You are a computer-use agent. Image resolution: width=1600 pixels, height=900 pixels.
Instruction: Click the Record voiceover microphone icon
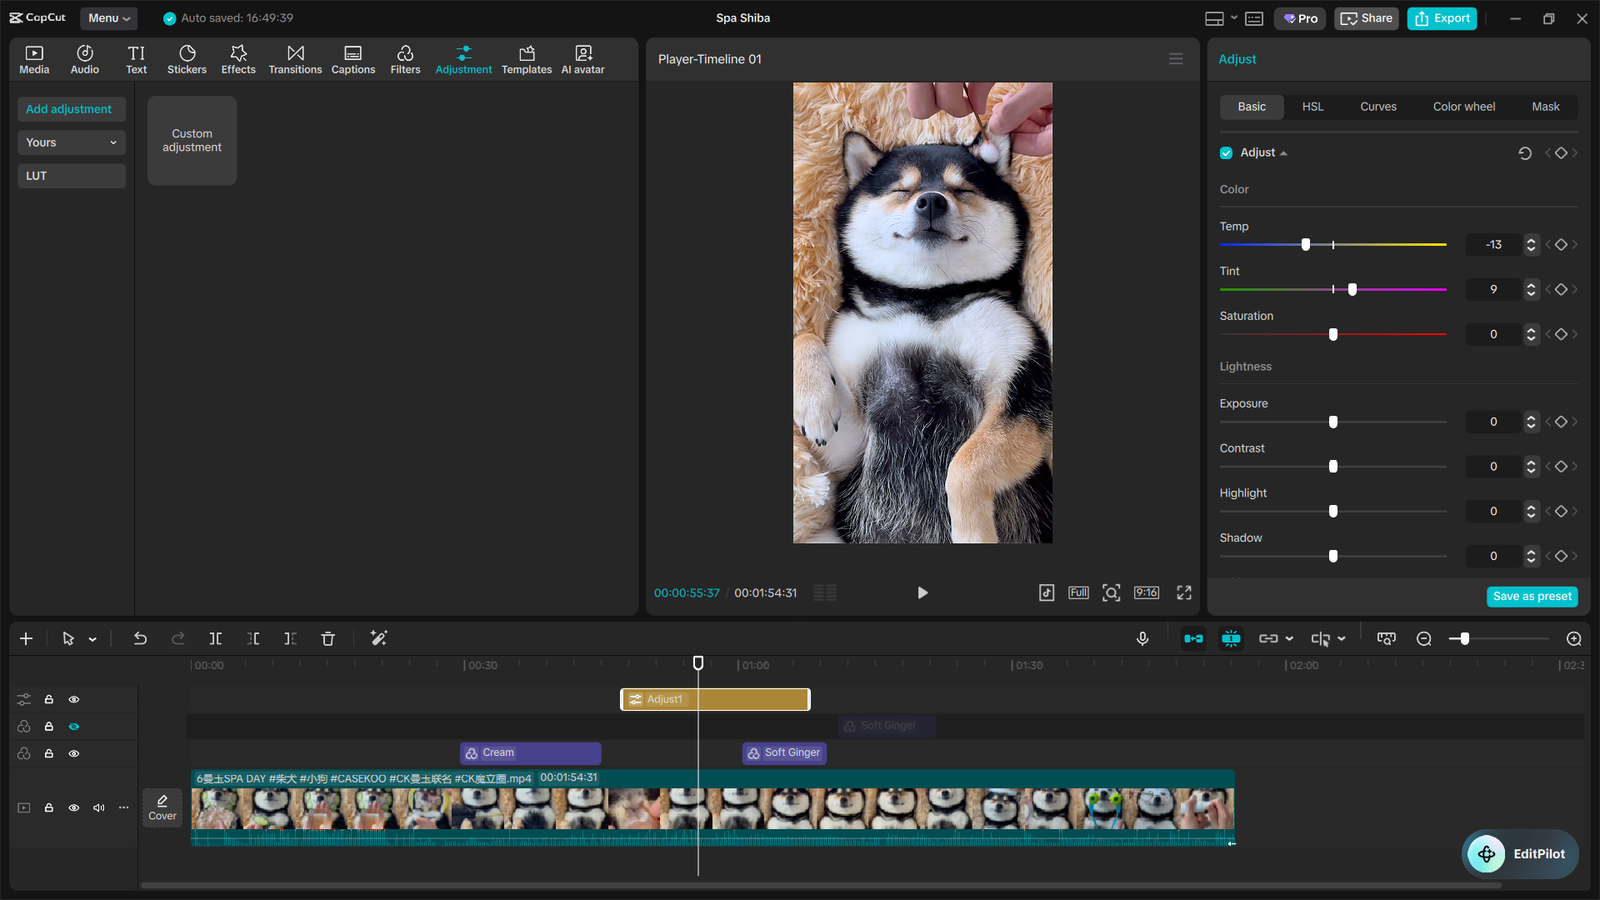click(x=1143, y=638)
